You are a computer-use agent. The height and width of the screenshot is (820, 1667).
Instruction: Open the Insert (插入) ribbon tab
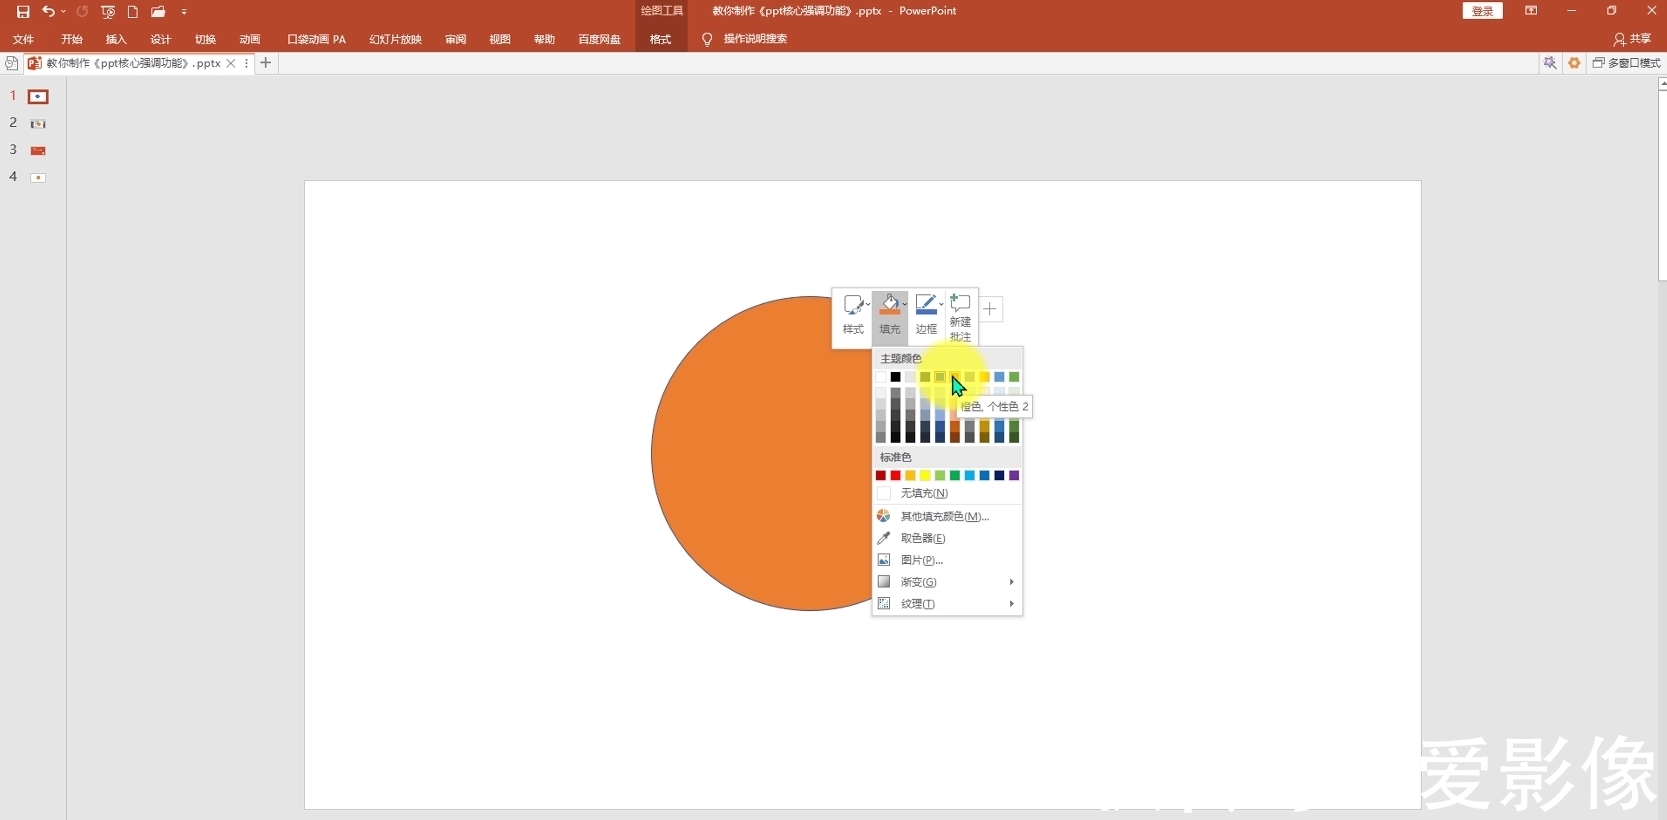coord(116,39)
